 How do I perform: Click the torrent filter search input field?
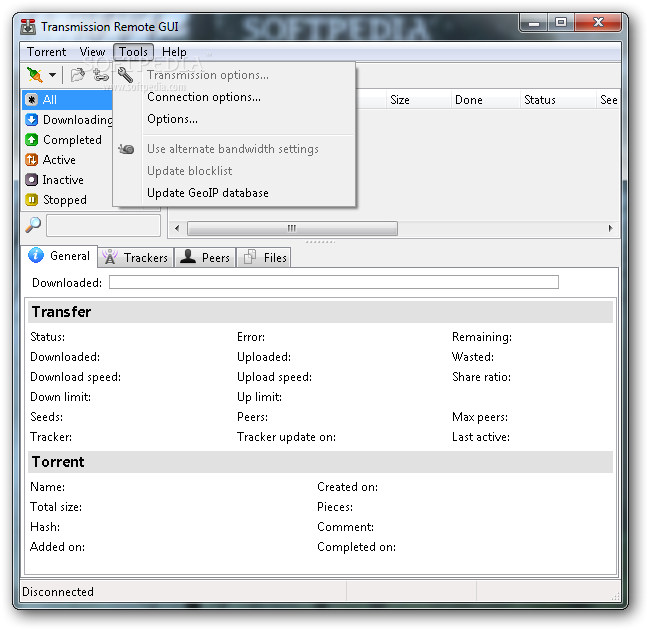[x=103, y=225]
